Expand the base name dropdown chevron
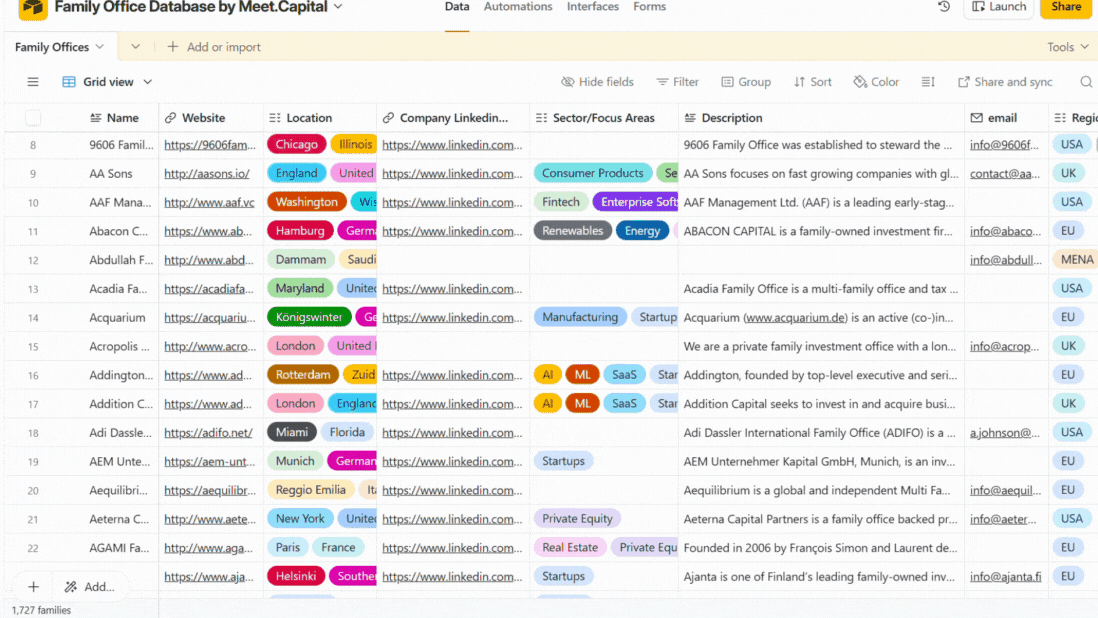Image resolution: width=1098 pixels, height=618 pixels. click(x=338, y=6)
